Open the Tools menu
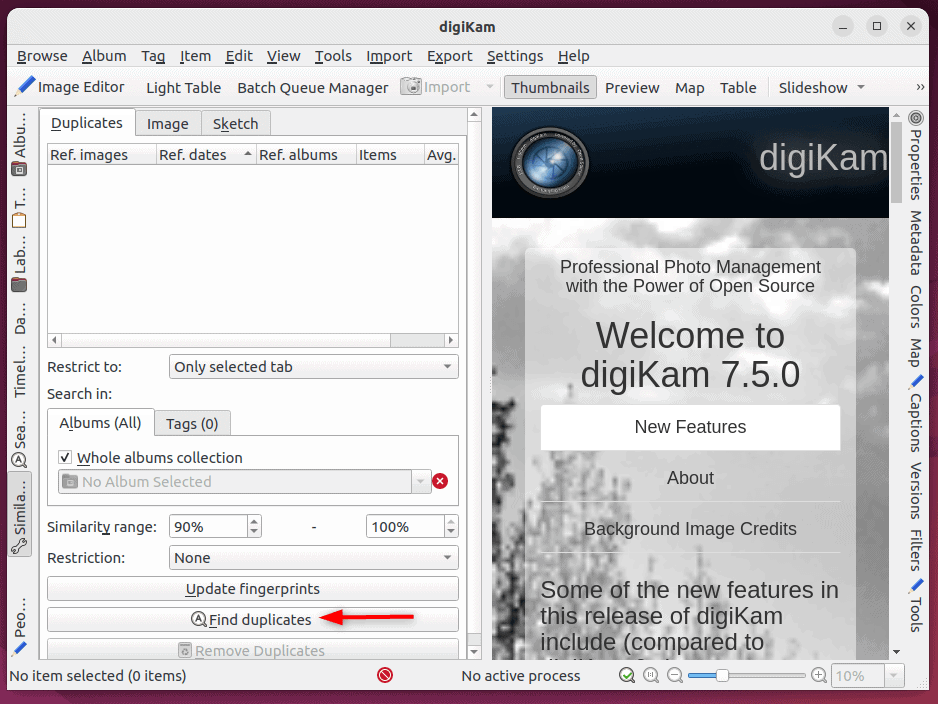 333,56
